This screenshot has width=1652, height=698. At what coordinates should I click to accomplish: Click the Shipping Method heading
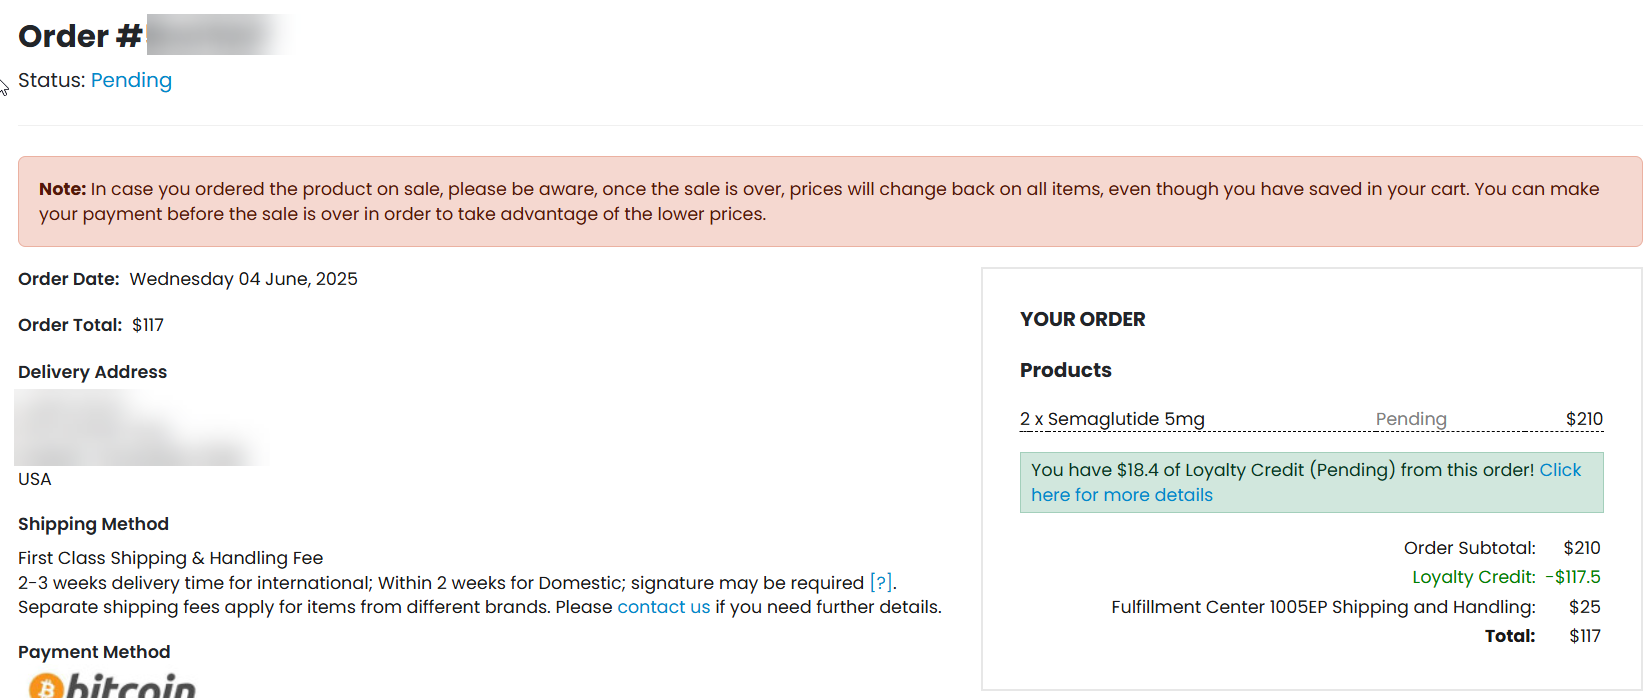93,524
